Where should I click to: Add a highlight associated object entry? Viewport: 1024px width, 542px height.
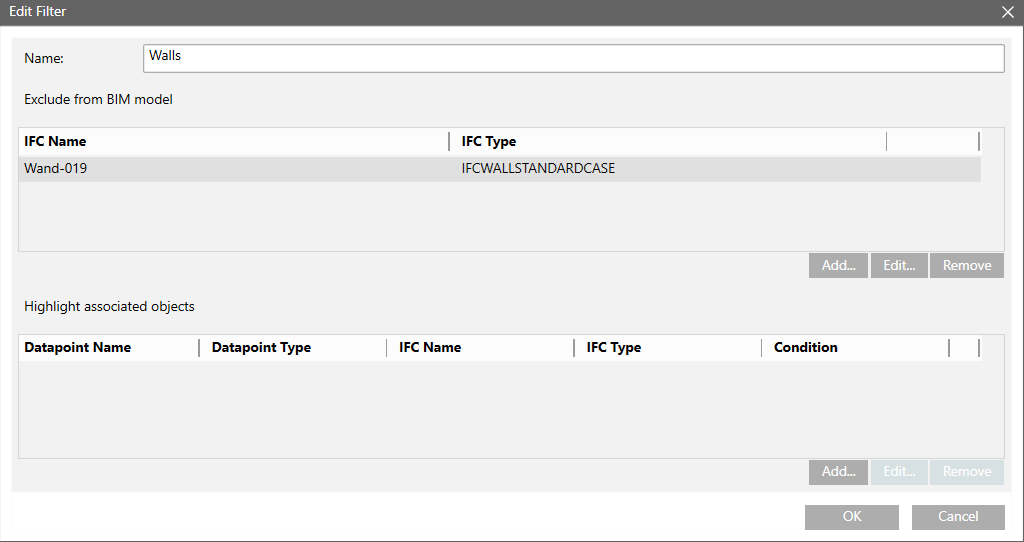point(838,472)
